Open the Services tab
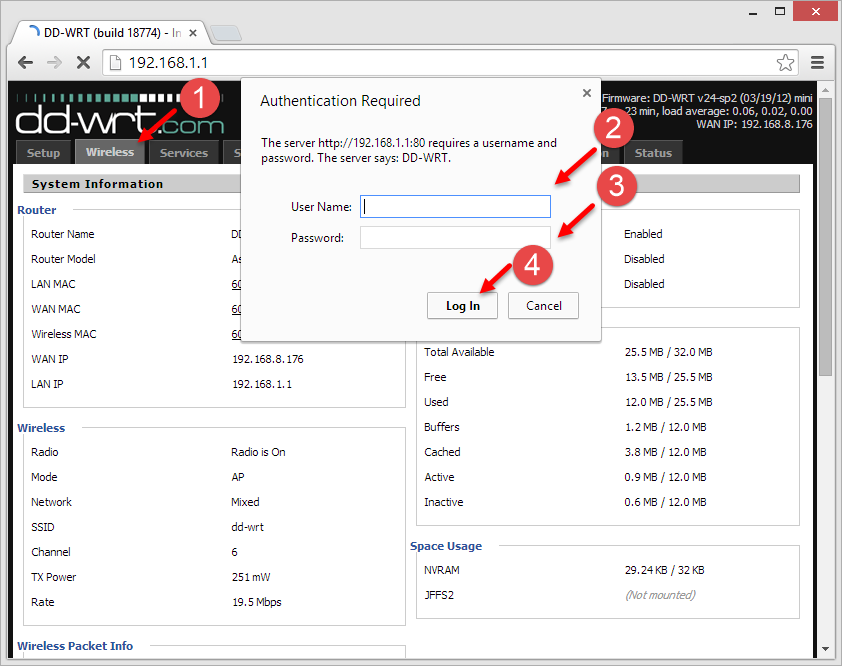 (184, 153)
